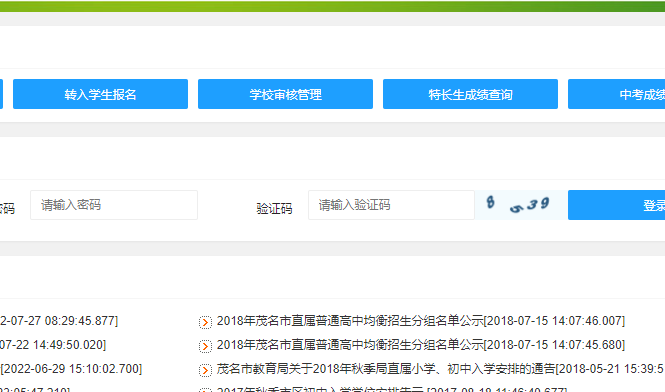Open the 转入学生报名 page
This screenshot has width=665, height=392.
tap(101, 94)
